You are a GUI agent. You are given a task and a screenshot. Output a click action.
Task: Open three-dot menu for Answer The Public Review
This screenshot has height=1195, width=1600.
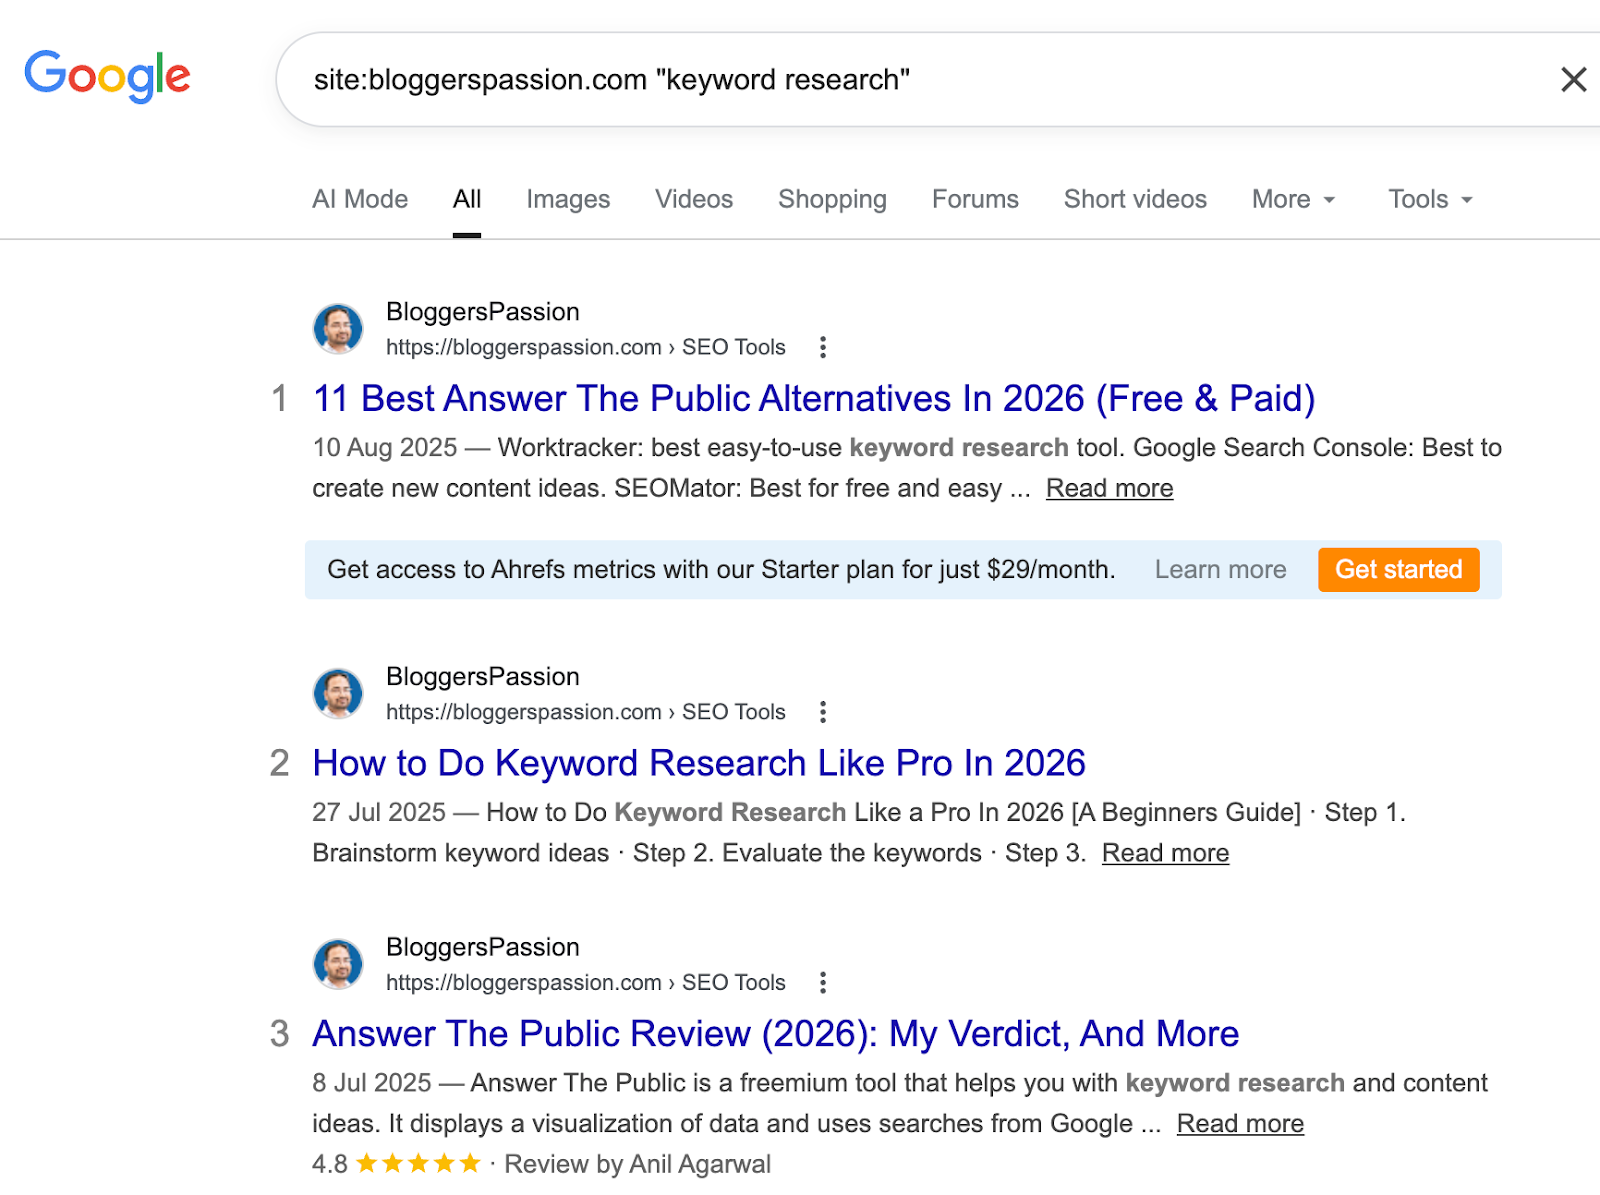coord(822,982)
